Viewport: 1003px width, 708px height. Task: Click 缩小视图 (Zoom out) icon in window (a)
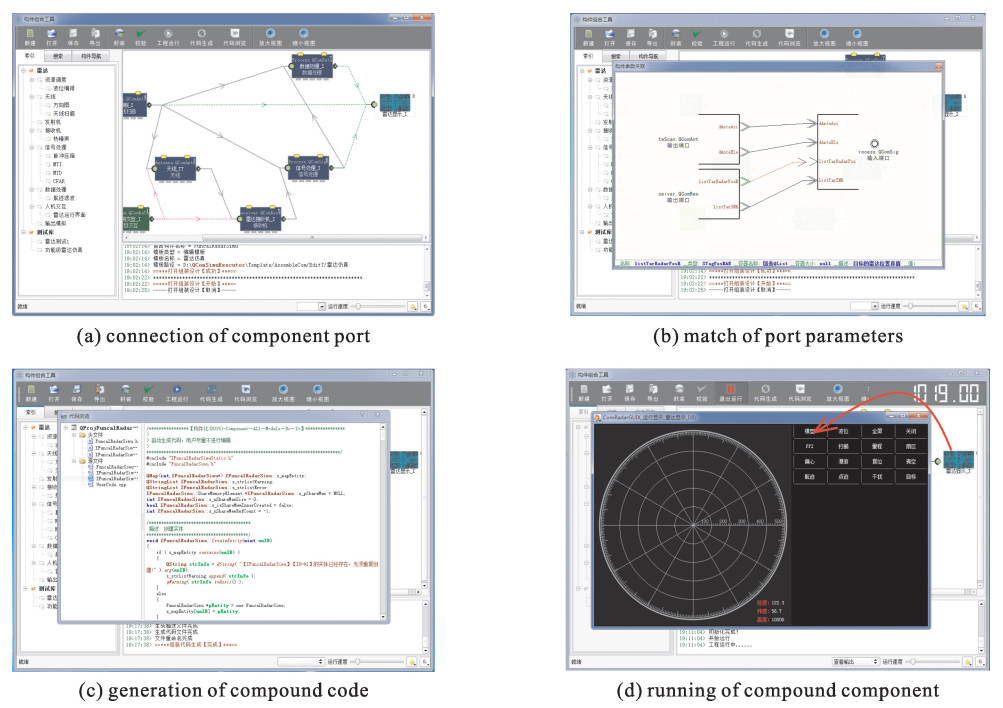pos(303,33)
